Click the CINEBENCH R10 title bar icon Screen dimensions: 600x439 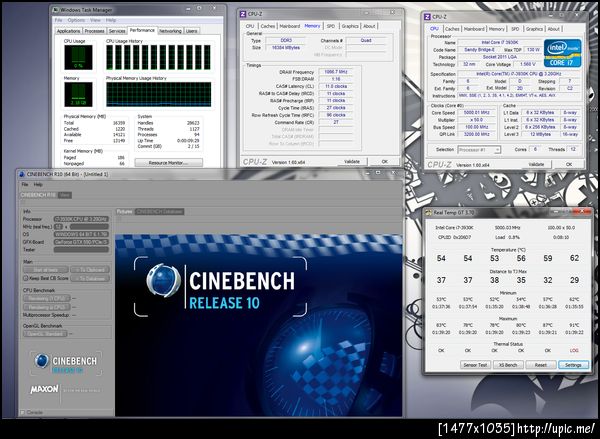22,174
